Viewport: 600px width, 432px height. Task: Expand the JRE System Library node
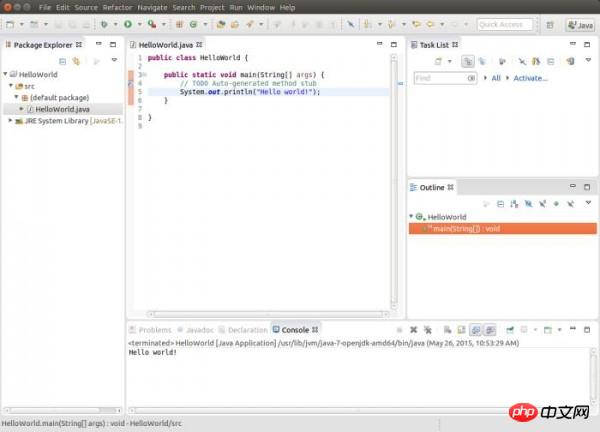10,121
